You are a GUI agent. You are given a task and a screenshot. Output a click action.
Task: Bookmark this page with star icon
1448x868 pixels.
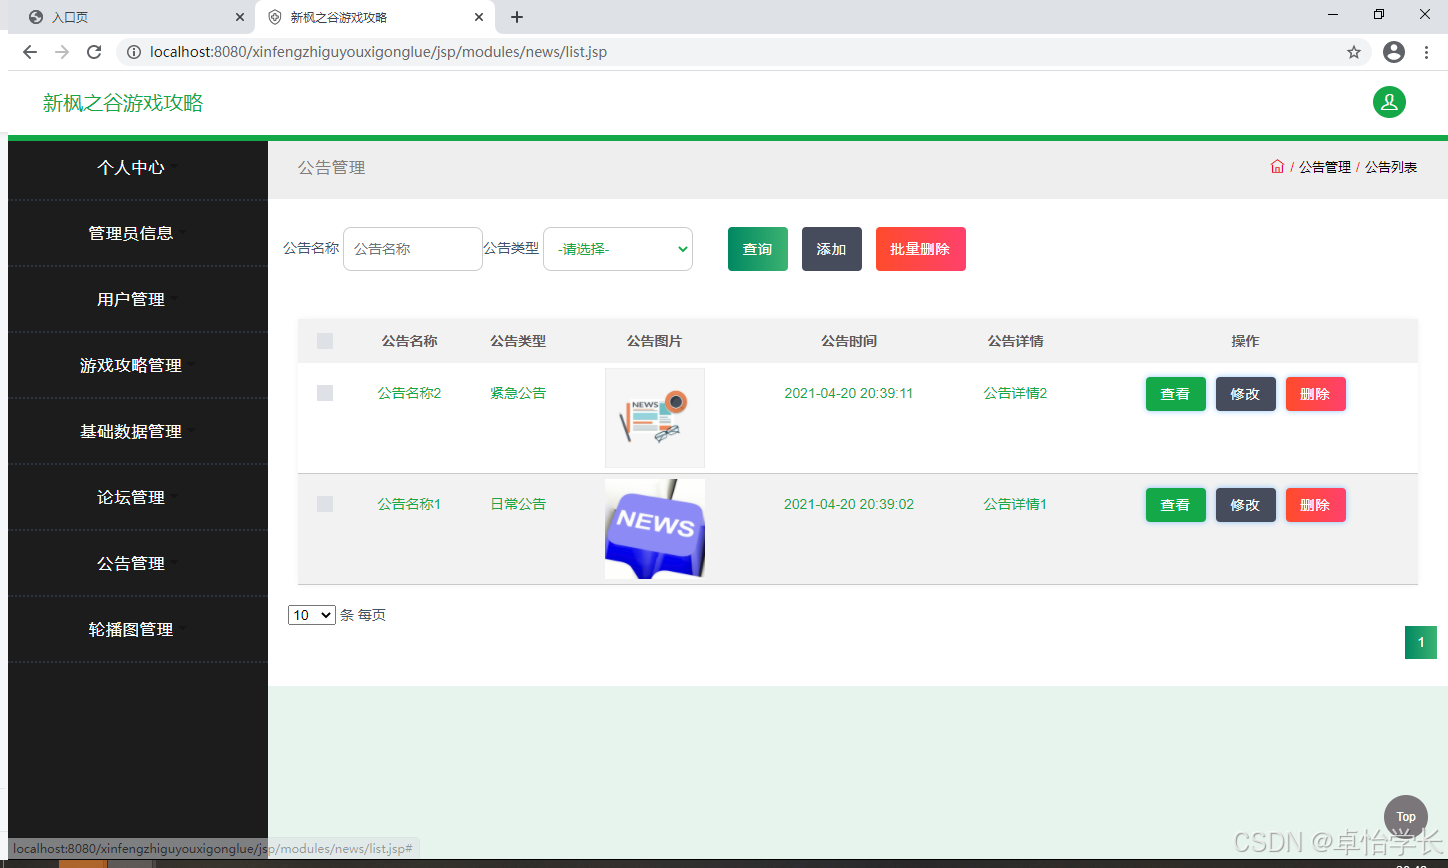1354,52
